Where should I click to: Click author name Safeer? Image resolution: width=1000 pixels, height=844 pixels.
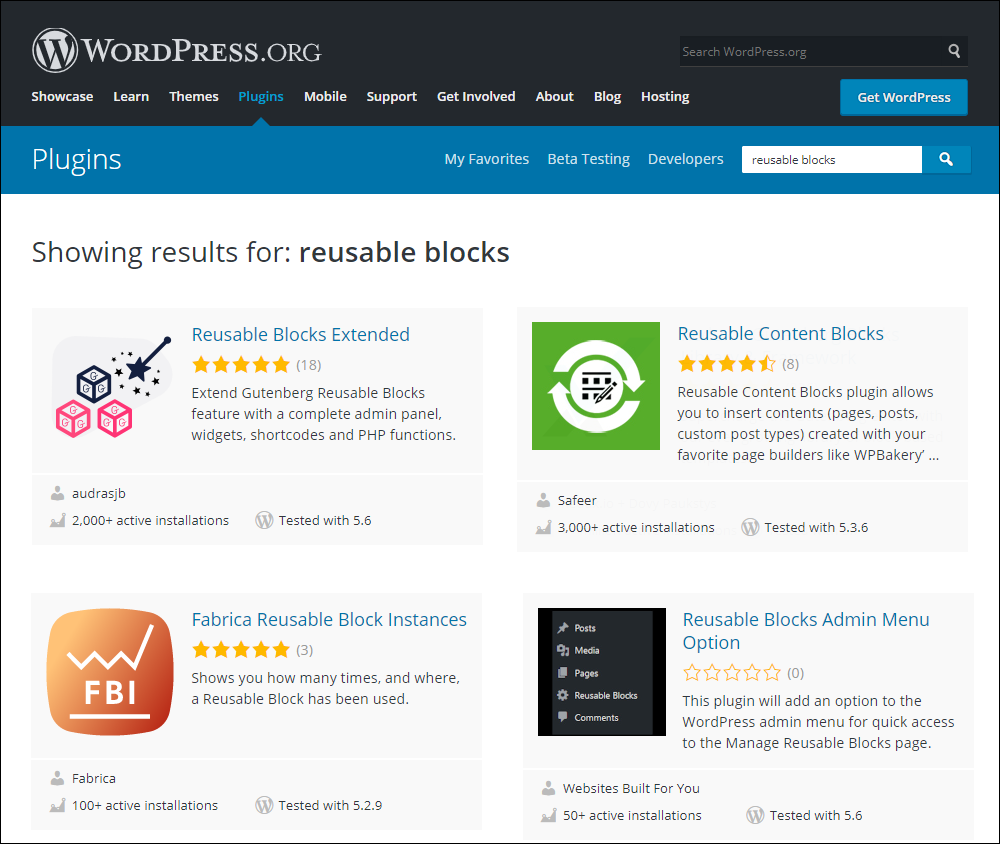click(577, 500)
